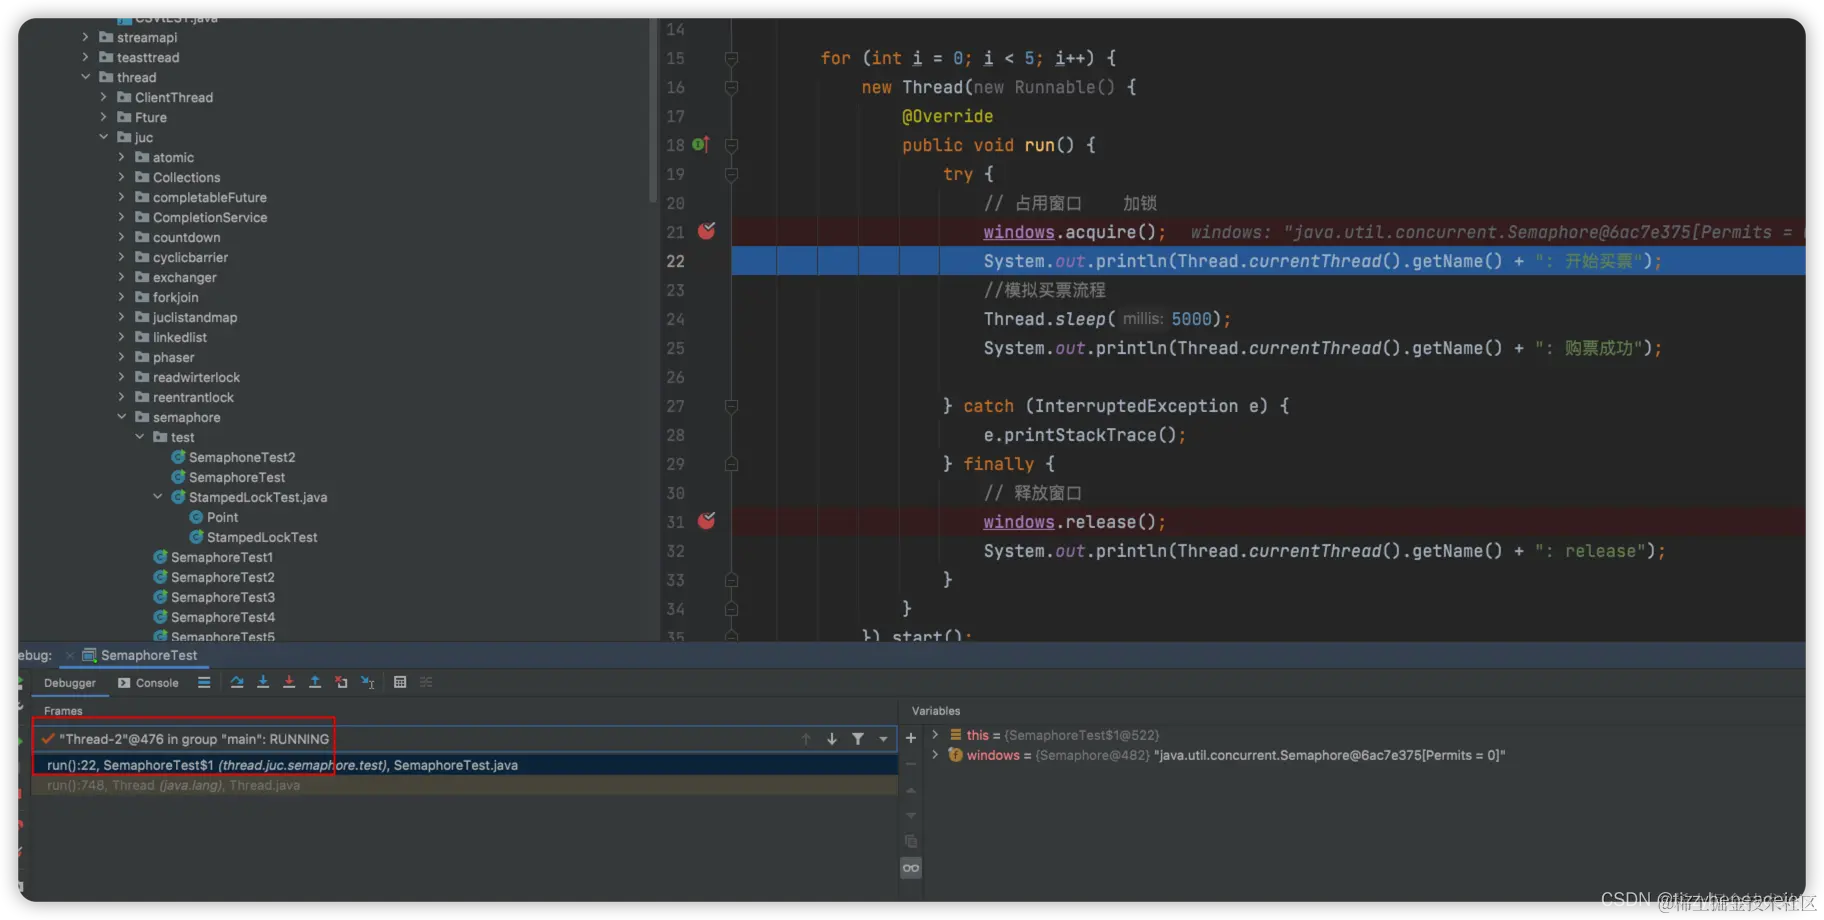1824x920 pixels.
Task: Click the red Force Step Into icon
Action: (289, 682)
